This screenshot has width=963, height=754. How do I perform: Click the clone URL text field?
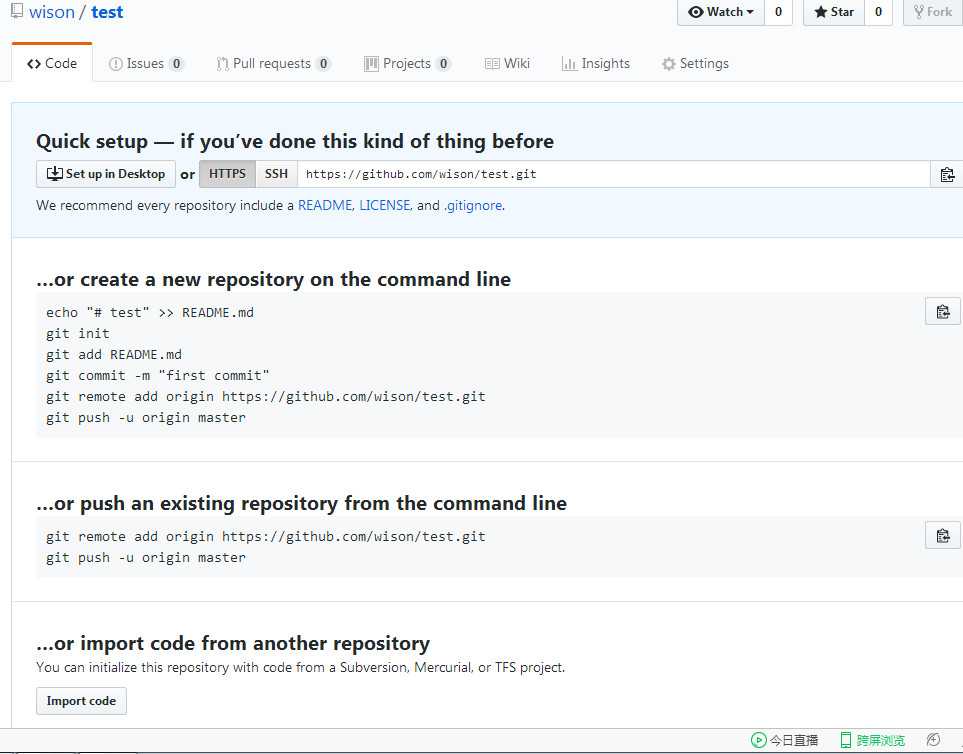pos(614,174)
